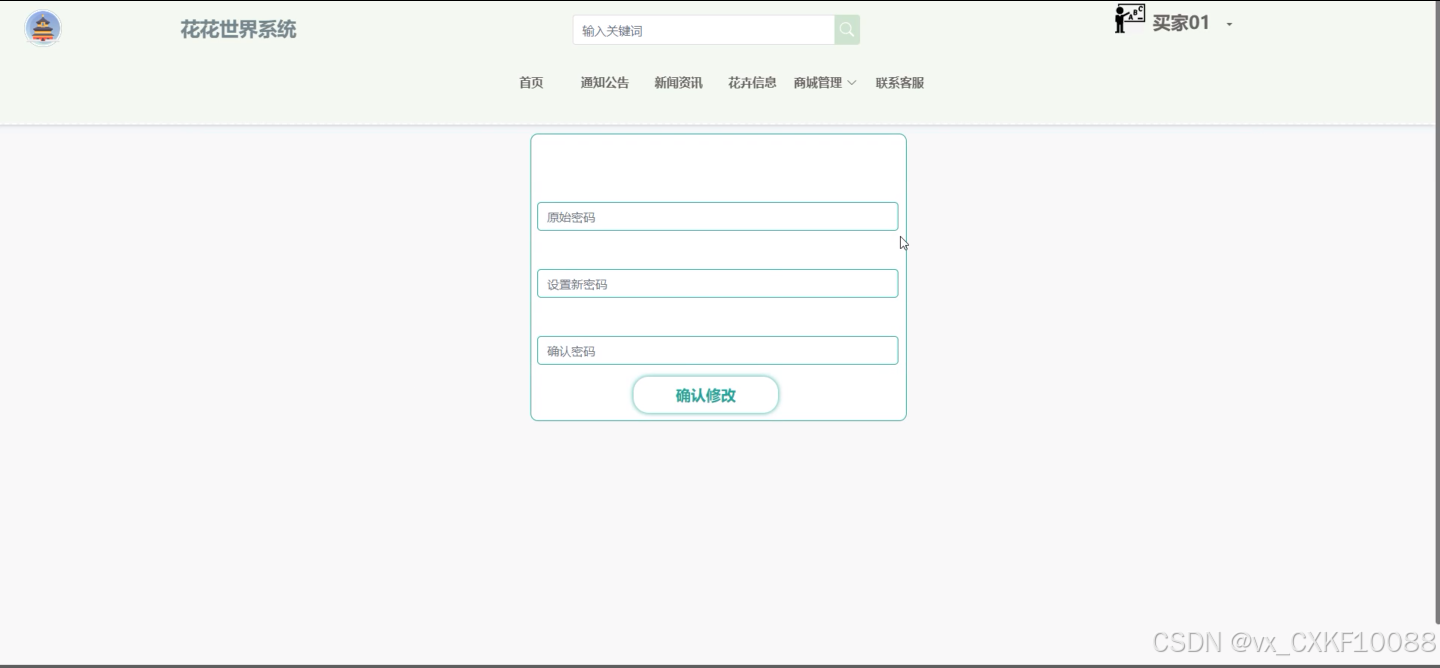Focus the 输入关键词 search field
The width and height of the screenshot is (1440, 668).
pyautogui.click(x=704, y=30)
